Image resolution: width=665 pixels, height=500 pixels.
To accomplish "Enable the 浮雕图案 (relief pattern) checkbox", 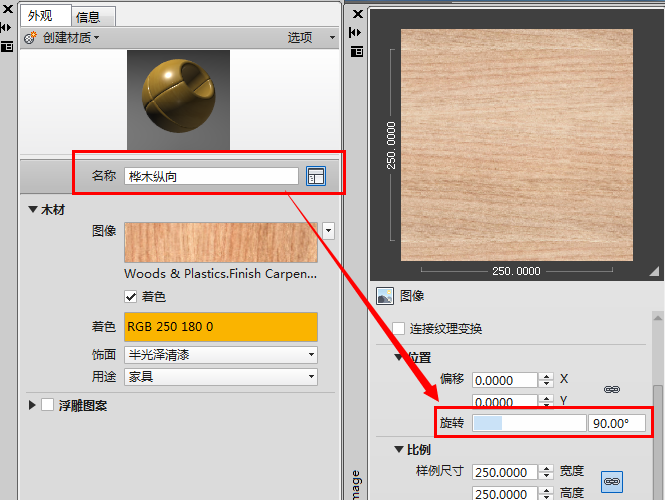I will [47, 405].
